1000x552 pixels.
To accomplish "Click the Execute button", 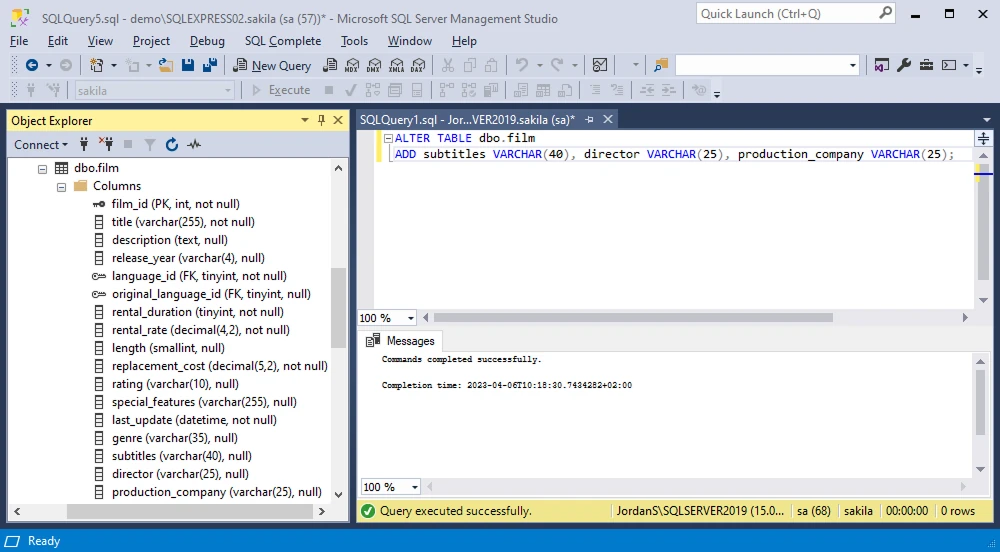I will [x=281, y=91].
